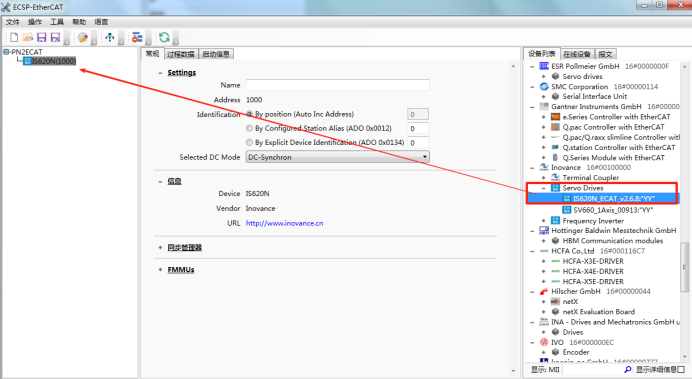692x379 pixels.
Task: Open the 帮助 menu
Action: 79,22
